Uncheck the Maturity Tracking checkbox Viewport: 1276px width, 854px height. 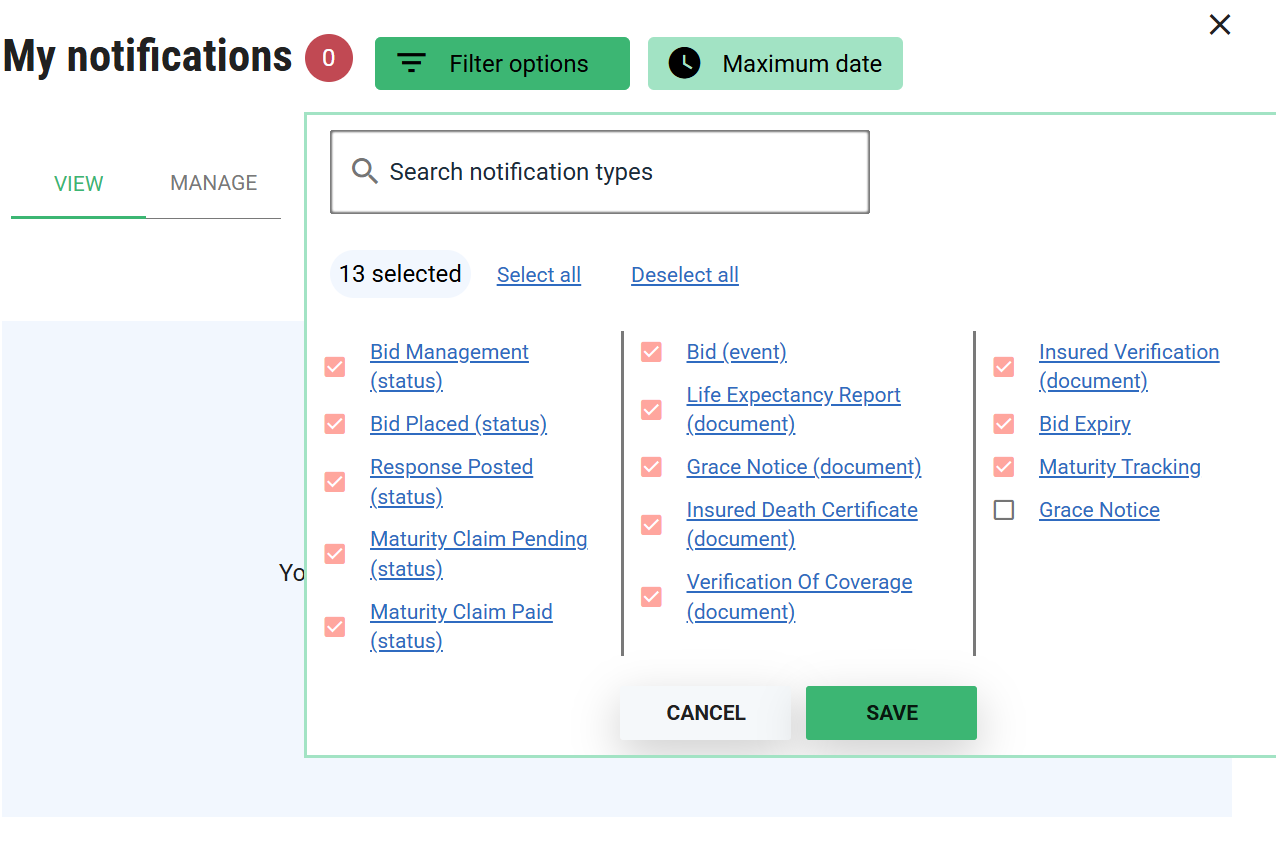tap(1004, 467)
